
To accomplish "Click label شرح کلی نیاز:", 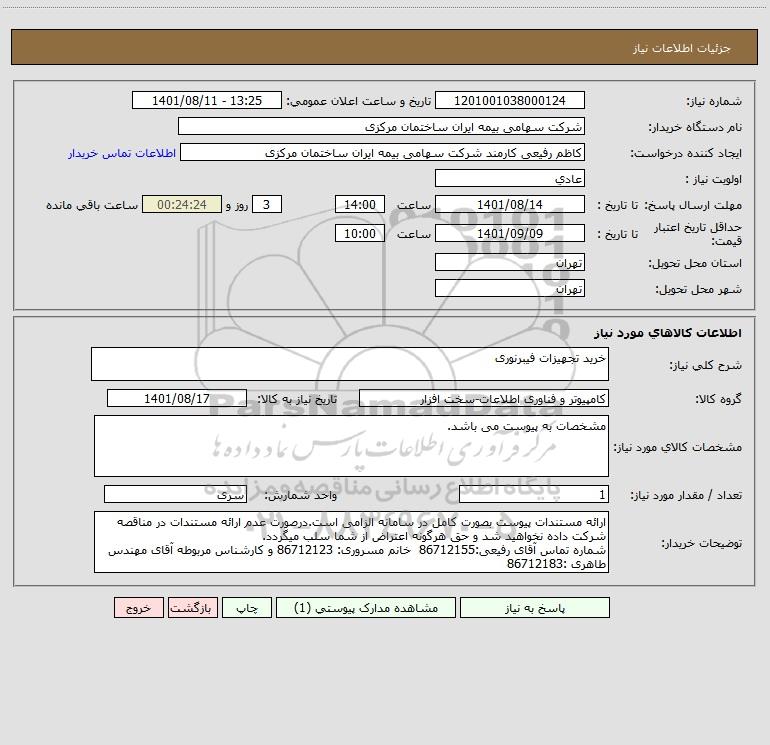I will [706, 365].
